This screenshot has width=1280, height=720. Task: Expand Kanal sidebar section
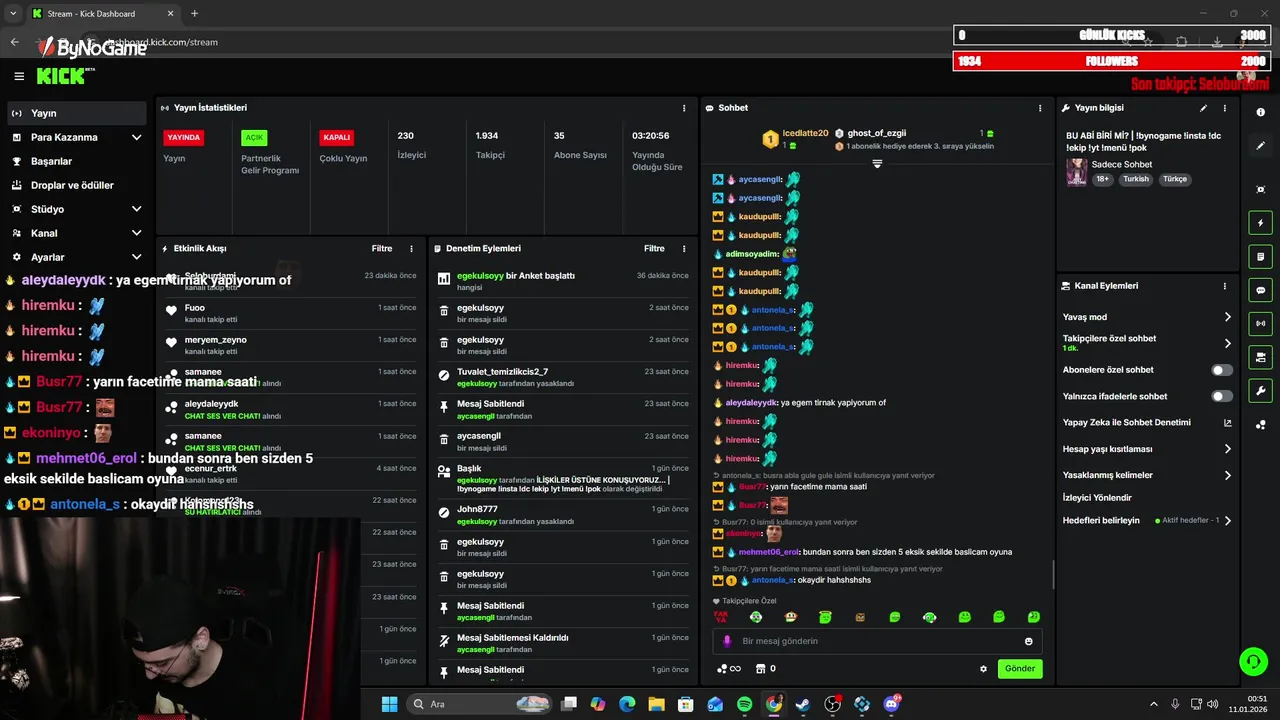click(x=137, y=233)
